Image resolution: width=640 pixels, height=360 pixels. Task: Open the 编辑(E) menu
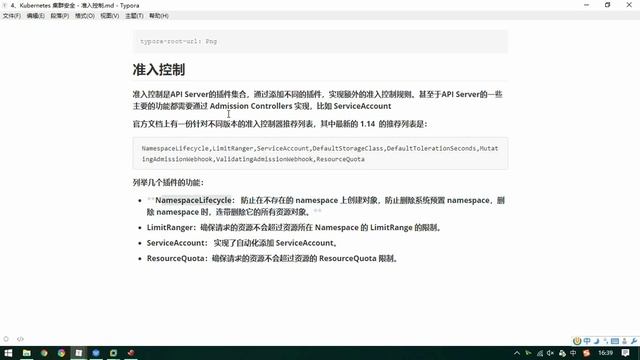36,16
